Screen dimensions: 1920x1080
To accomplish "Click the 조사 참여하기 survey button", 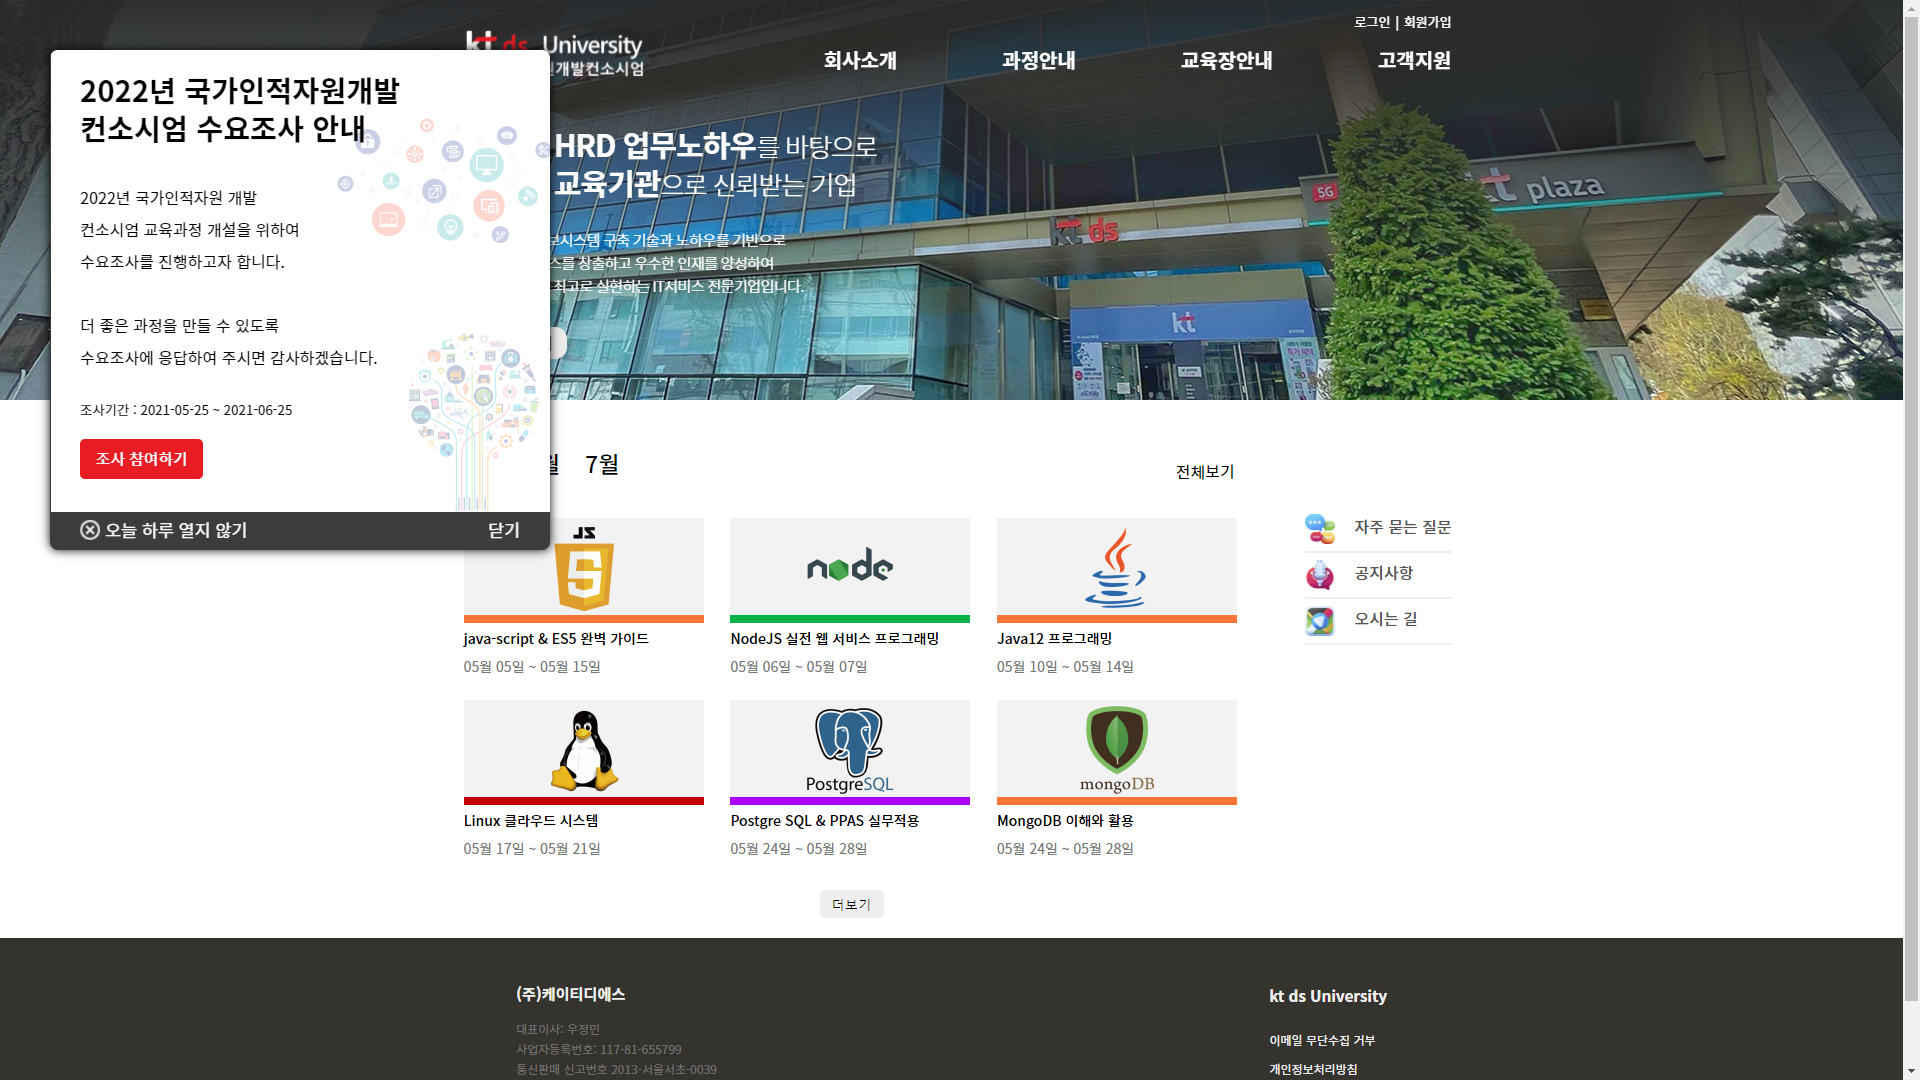I will click(141, 458).
